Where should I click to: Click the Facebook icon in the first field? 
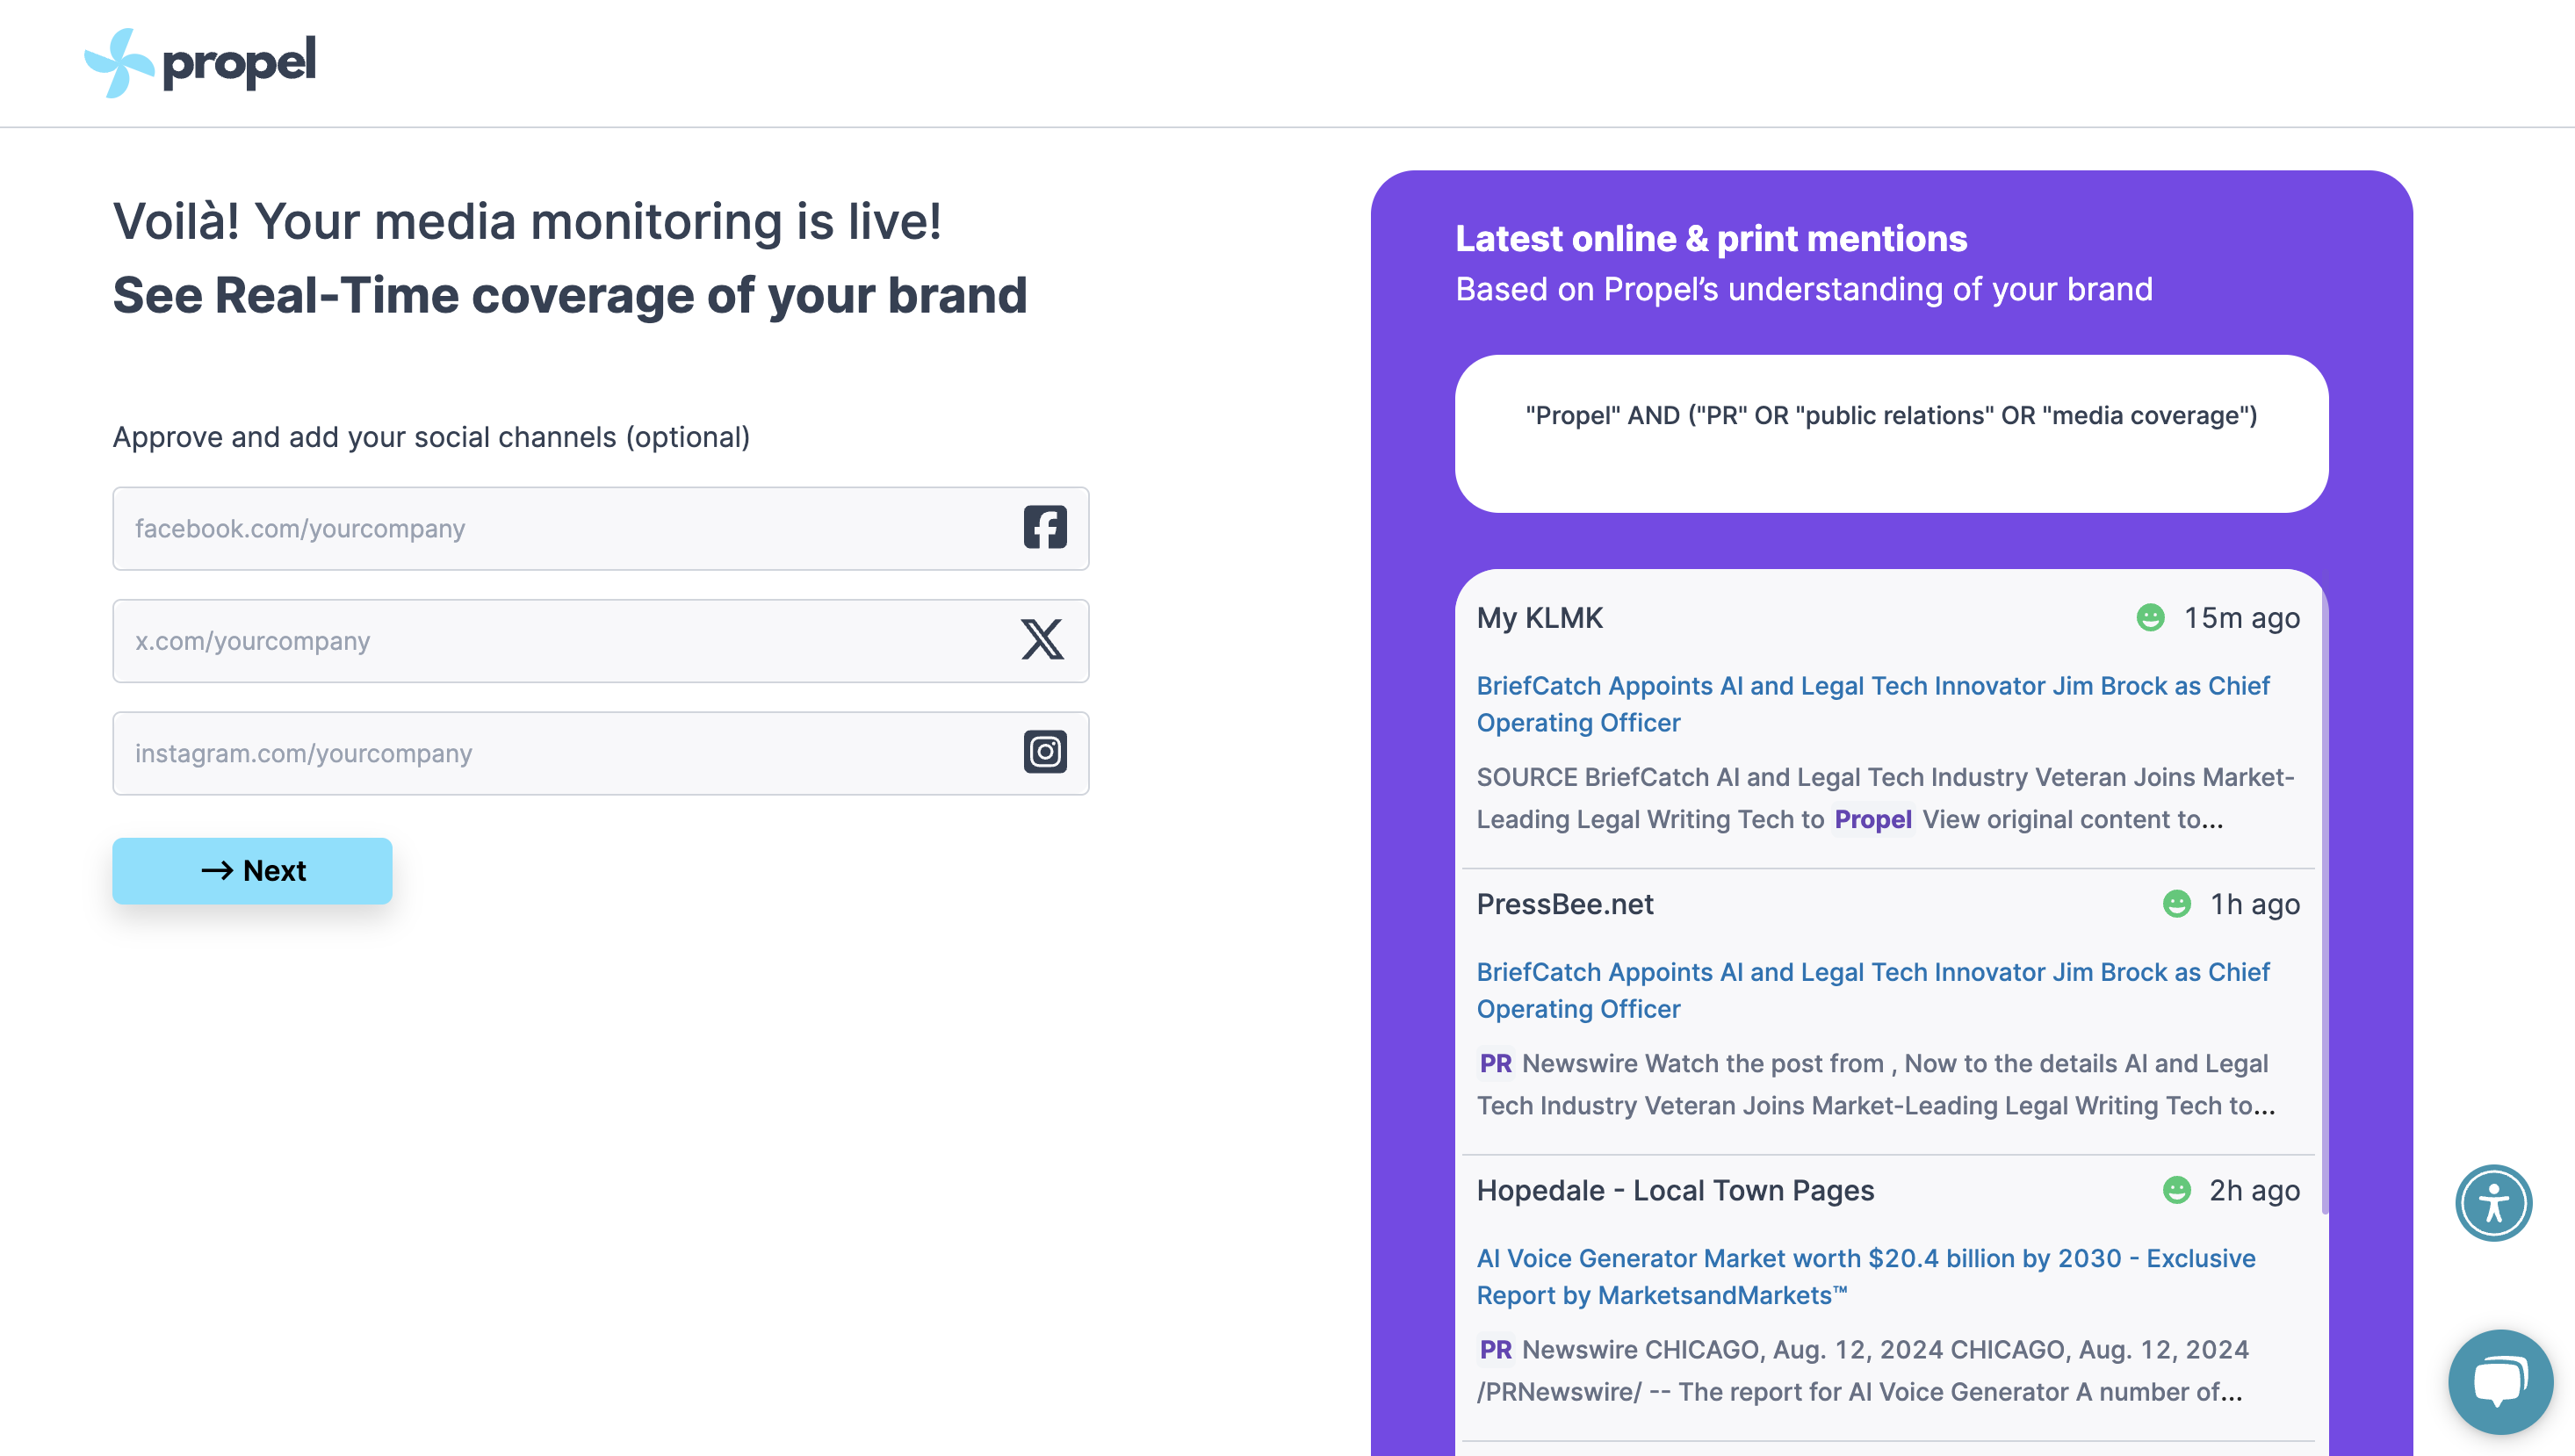pos(1045,528)
